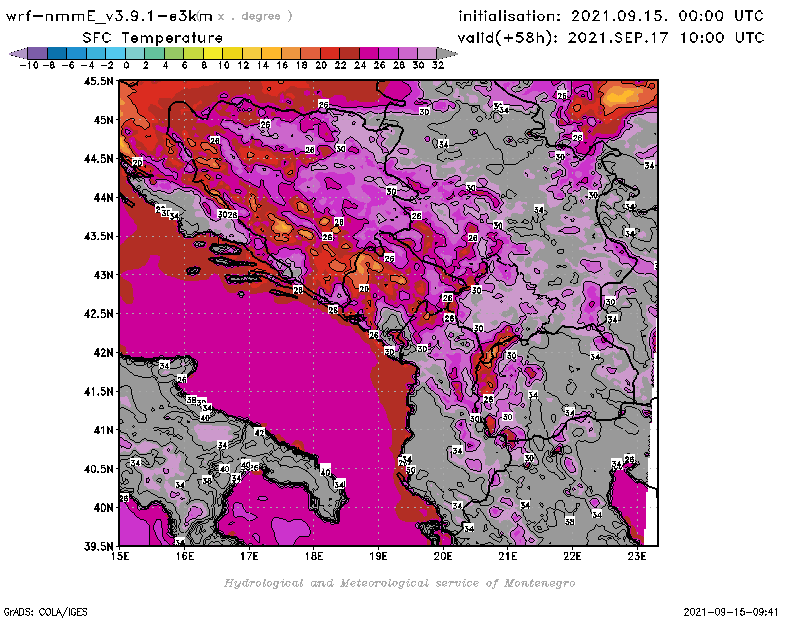Screen dimensions: 800x618
Task: Click the 'Hydrological and Meteorological service of Montenegro' caption
Action: [x=399, y=583]
